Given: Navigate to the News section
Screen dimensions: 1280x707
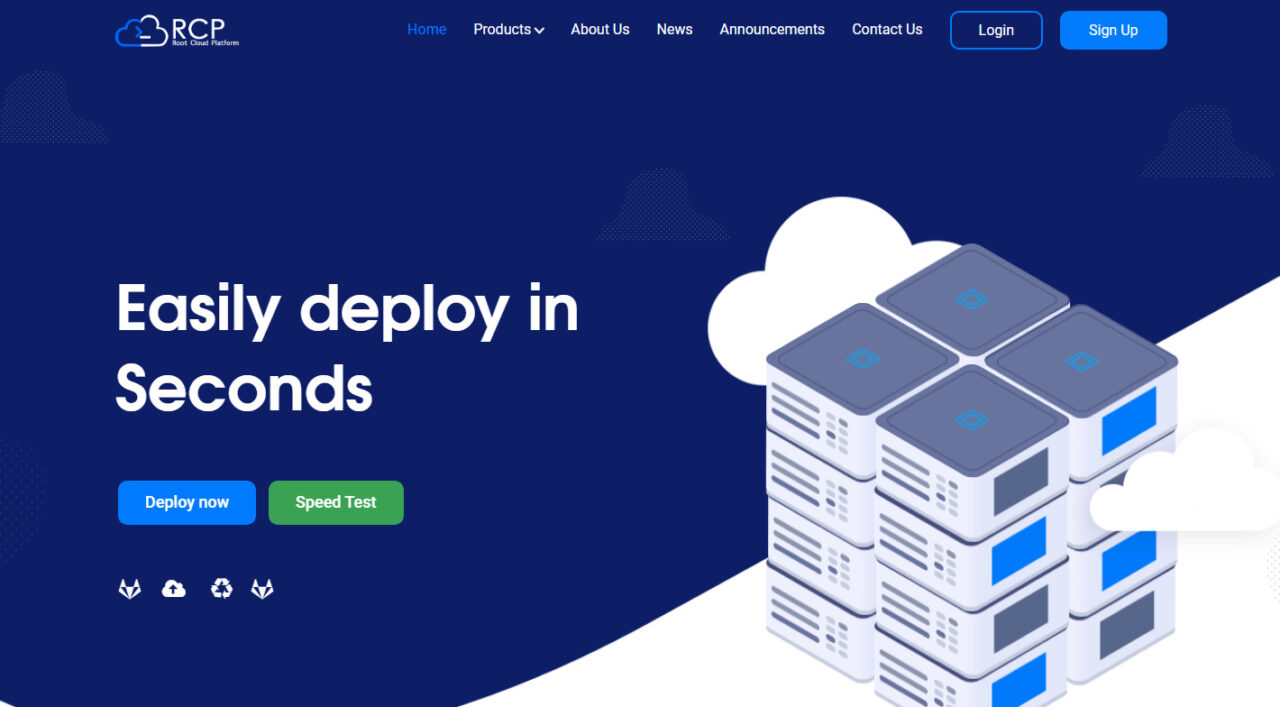Looking at the screenshot, I should pyautogui.click(x=674, y=30).
